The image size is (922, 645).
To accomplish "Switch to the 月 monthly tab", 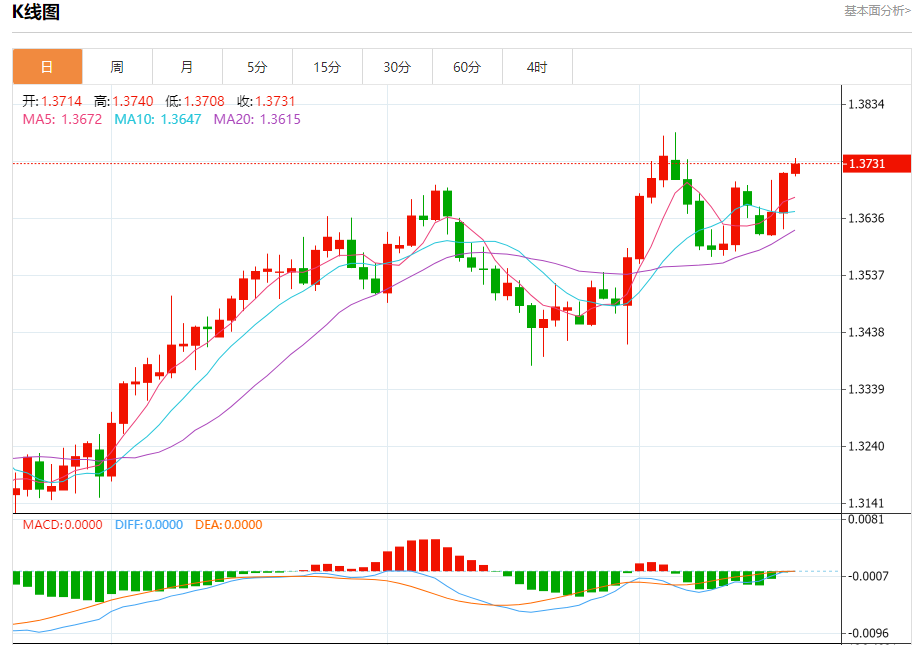I will tap(188, 67).
